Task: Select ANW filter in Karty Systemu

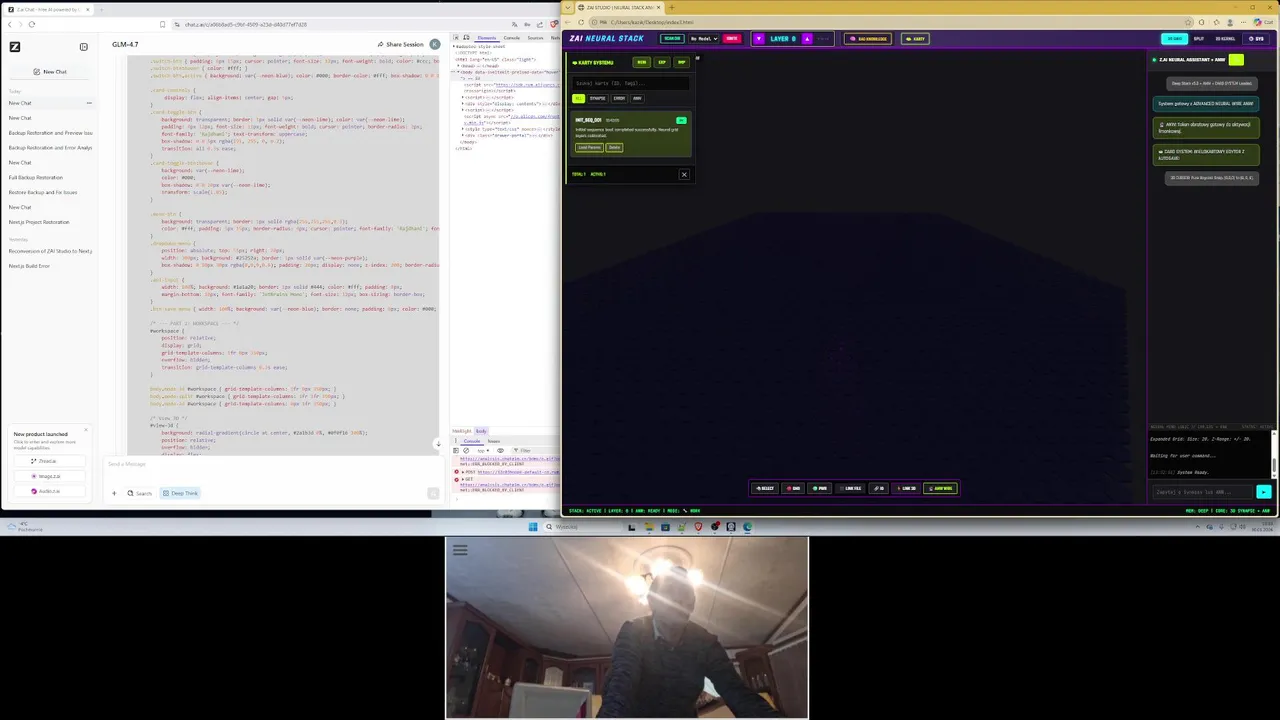Action: (637, 98)
